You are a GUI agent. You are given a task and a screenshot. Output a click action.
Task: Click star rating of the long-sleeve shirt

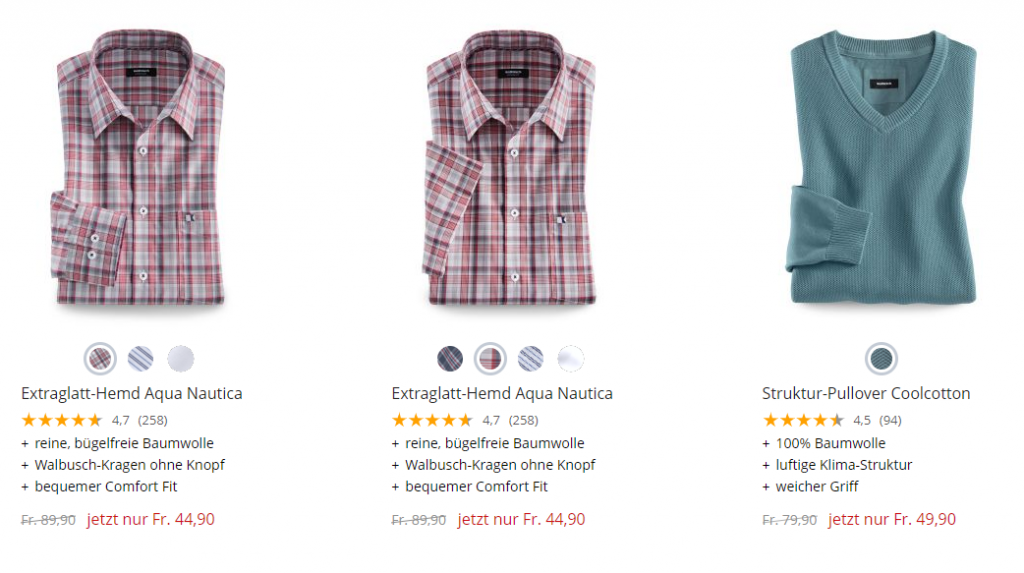[61, 420]
